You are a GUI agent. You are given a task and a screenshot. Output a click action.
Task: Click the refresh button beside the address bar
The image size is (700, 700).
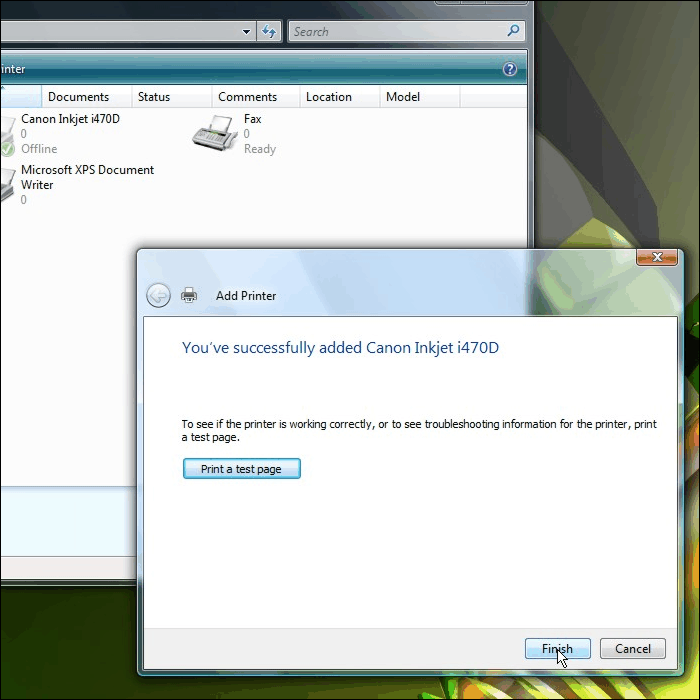[x=269, y=32]
